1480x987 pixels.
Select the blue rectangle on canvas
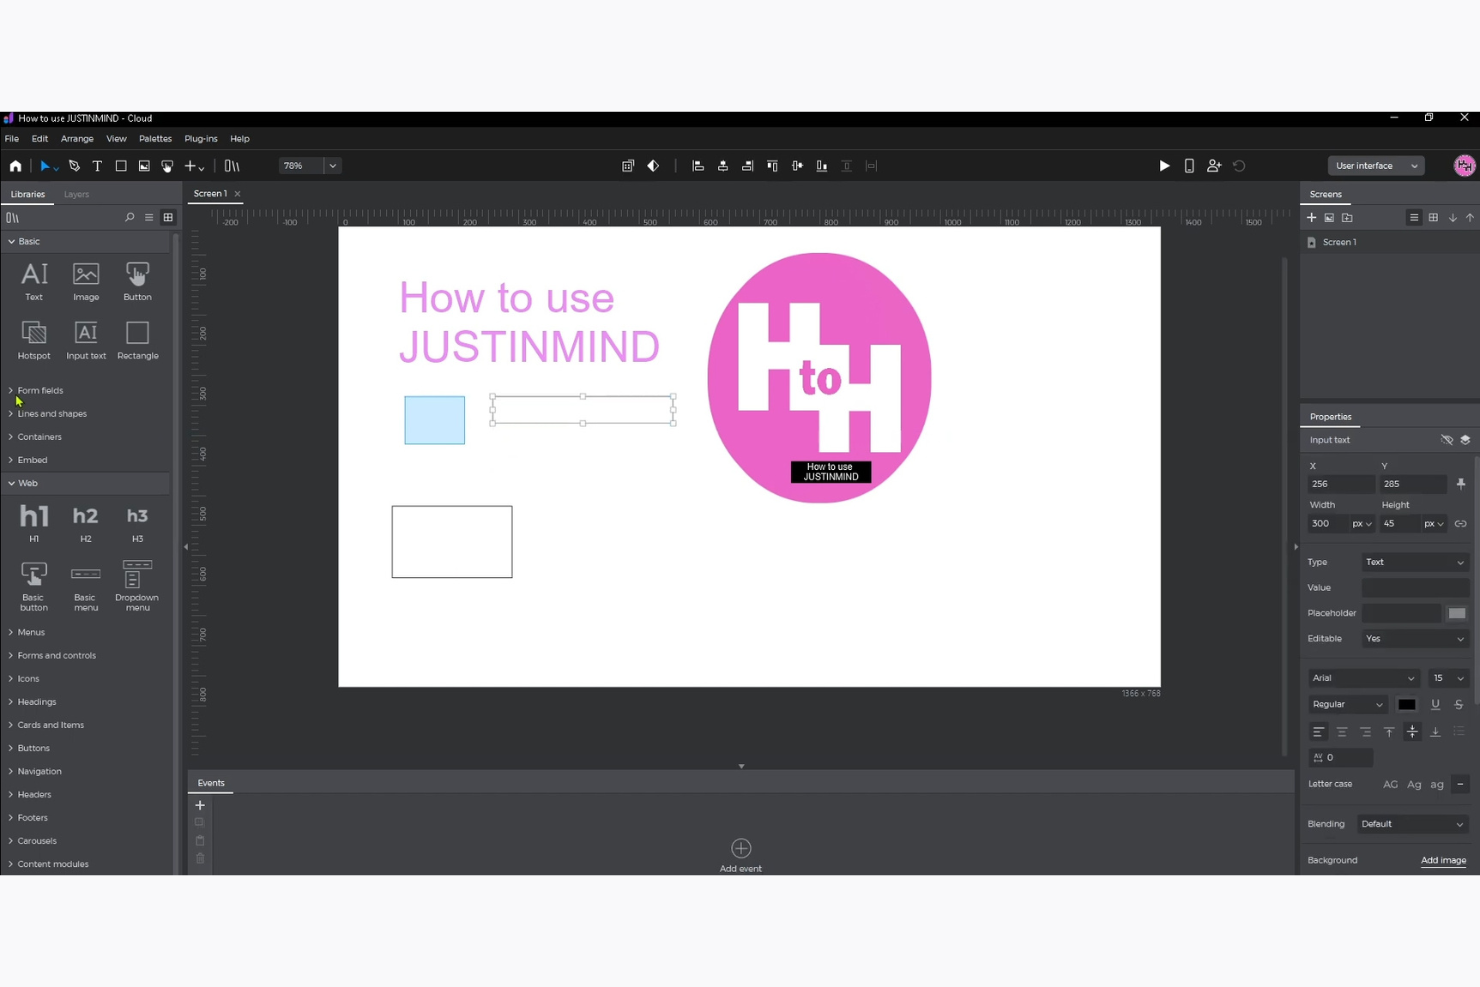tap(435, 420)
